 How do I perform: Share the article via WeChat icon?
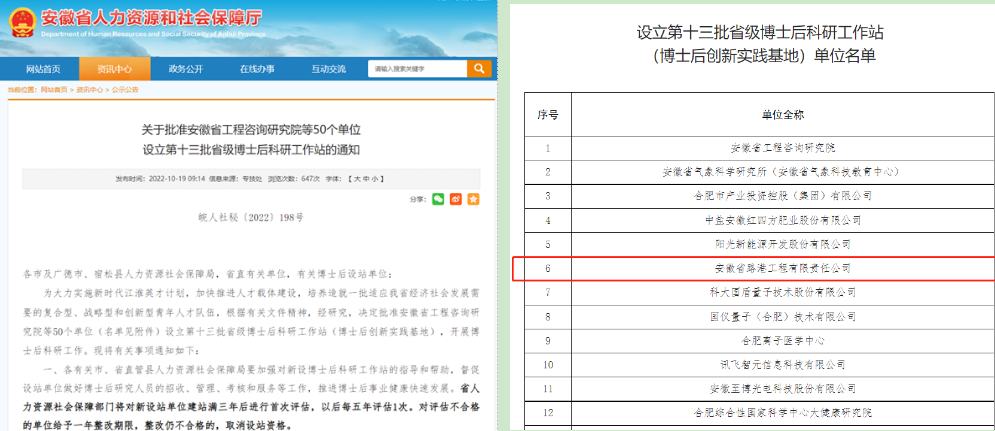click(x=437, y=200)
